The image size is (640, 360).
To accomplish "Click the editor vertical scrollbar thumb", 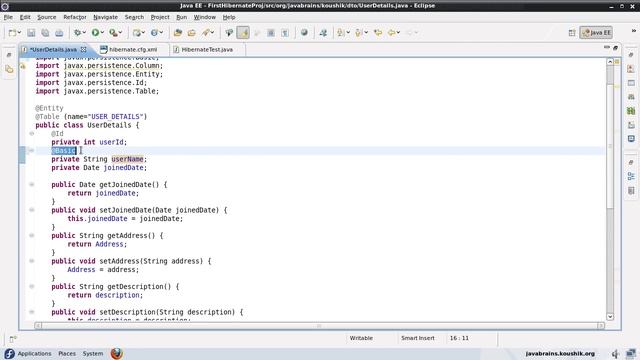I will pos(610,147).
